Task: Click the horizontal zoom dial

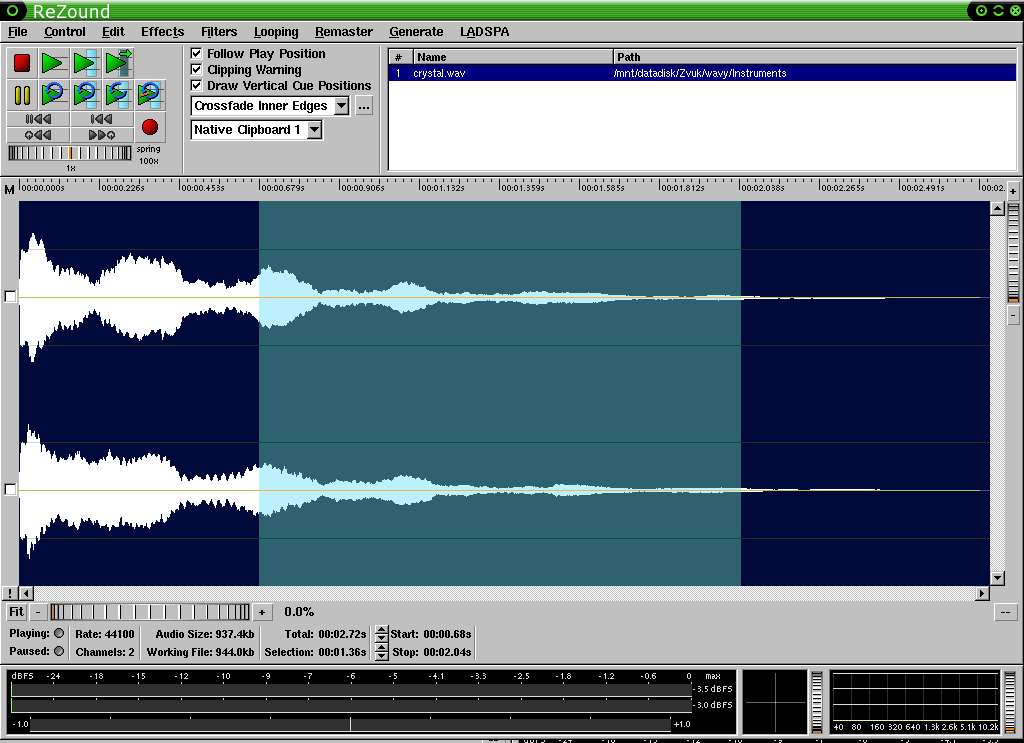Action: tap(150, 612)
